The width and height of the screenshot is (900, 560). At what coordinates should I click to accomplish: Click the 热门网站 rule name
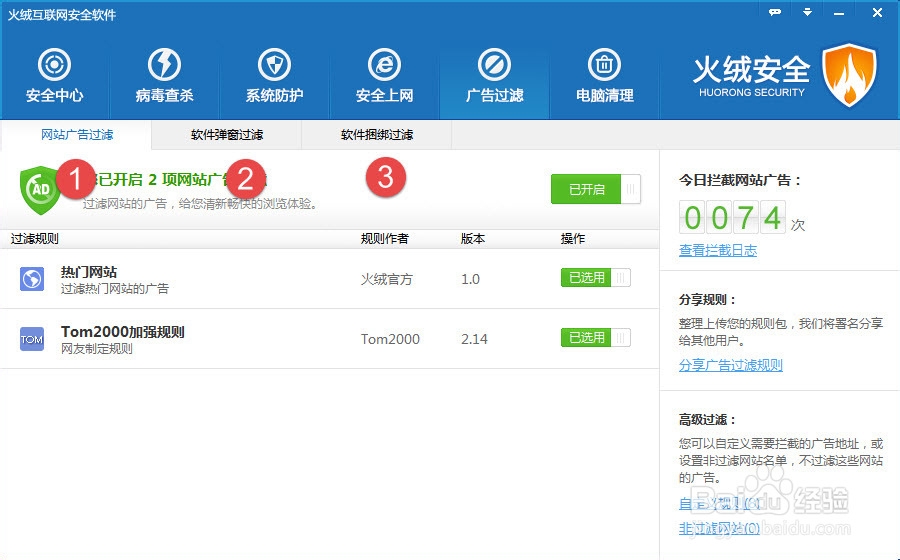tap(89, 272)
